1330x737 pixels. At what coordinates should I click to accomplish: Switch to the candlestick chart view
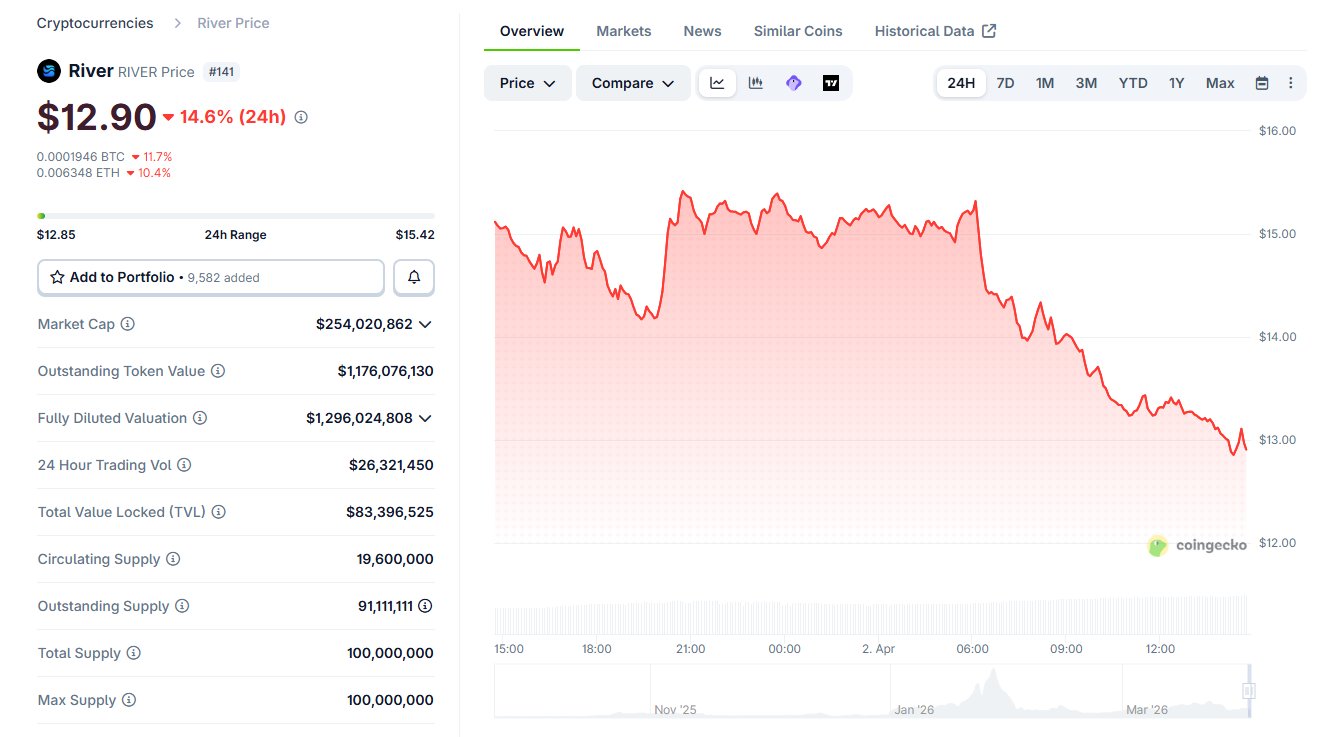756,83
